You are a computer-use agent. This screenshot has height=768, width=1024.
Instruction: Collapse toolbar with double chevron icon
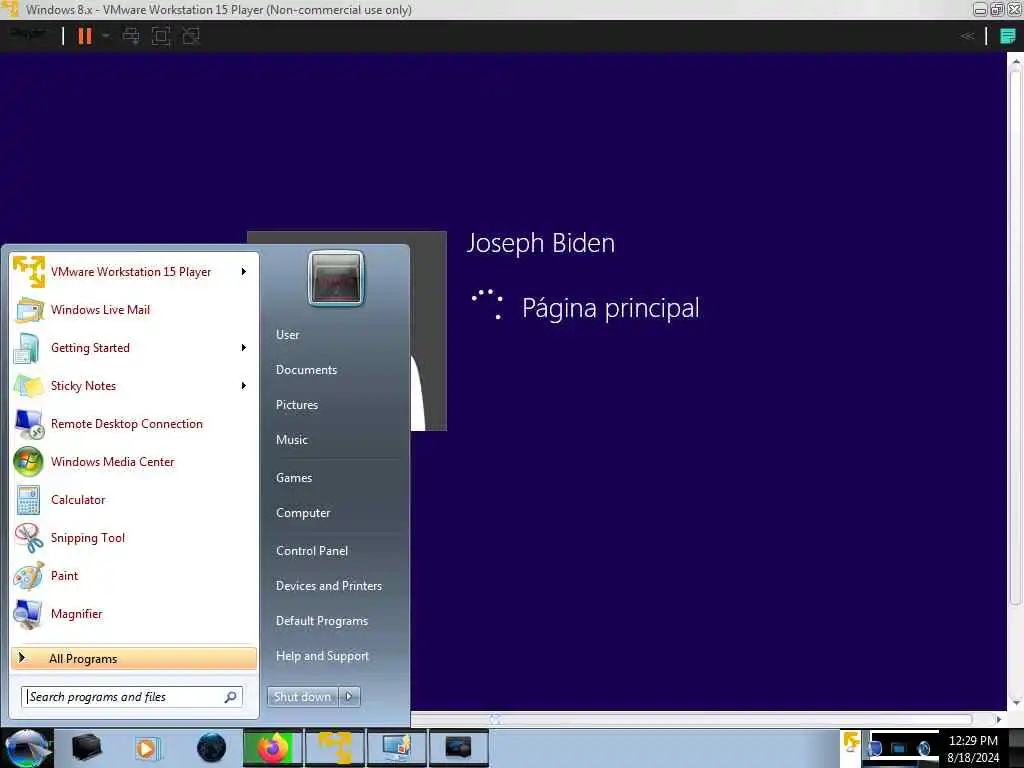pos(968,36)
